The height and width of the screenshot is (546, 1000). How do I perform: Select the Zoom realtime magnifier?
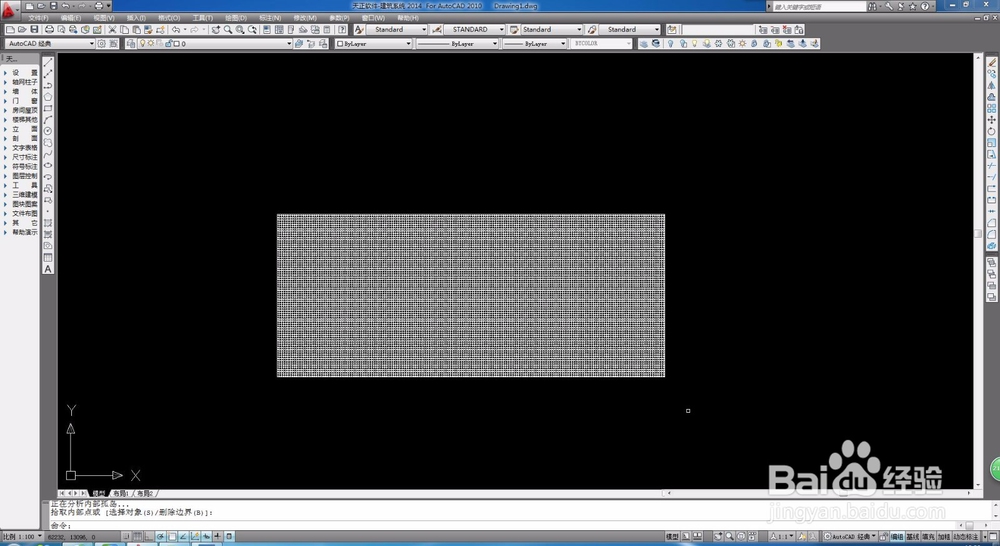[x=228, y=29]
